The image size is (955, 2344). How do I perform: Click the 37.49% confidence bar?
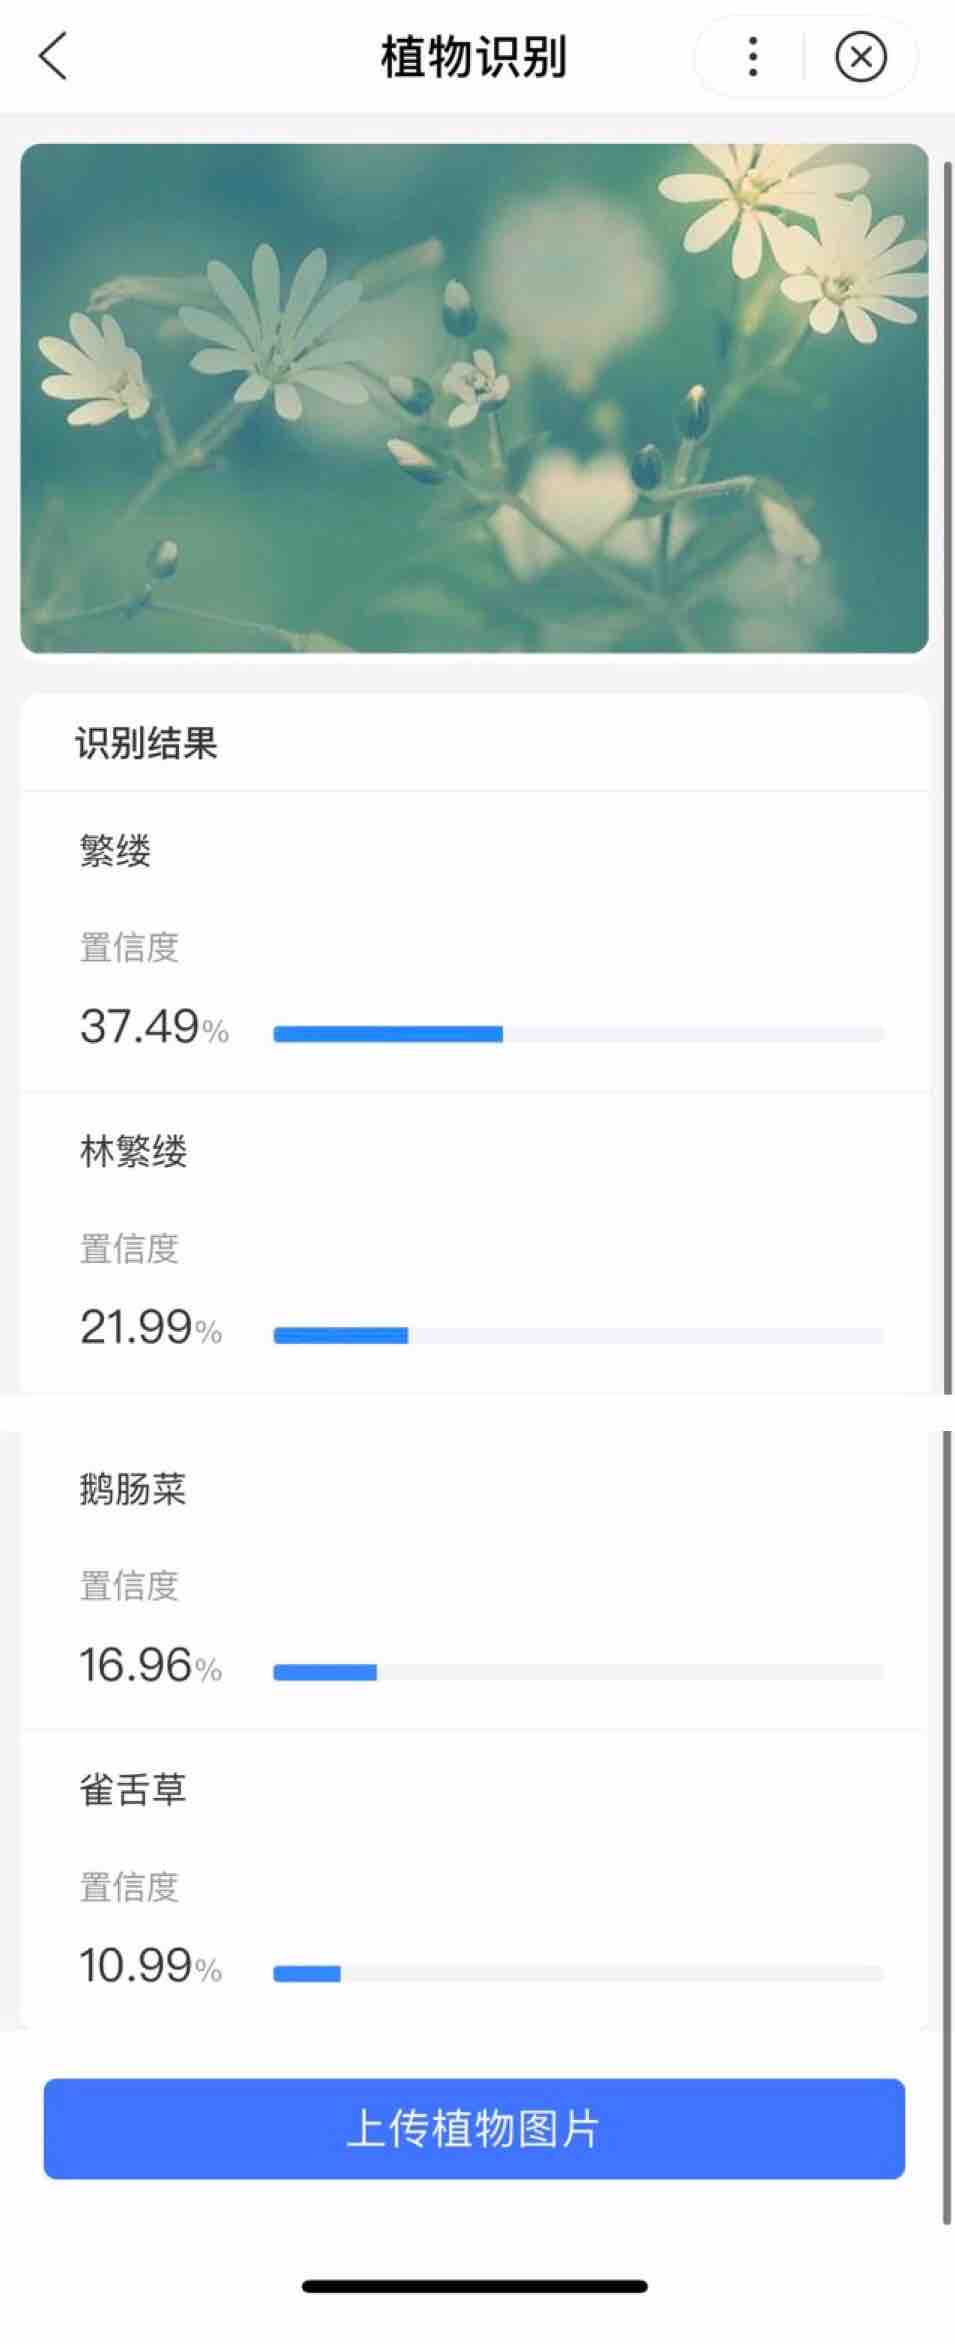coord(579,1034)
